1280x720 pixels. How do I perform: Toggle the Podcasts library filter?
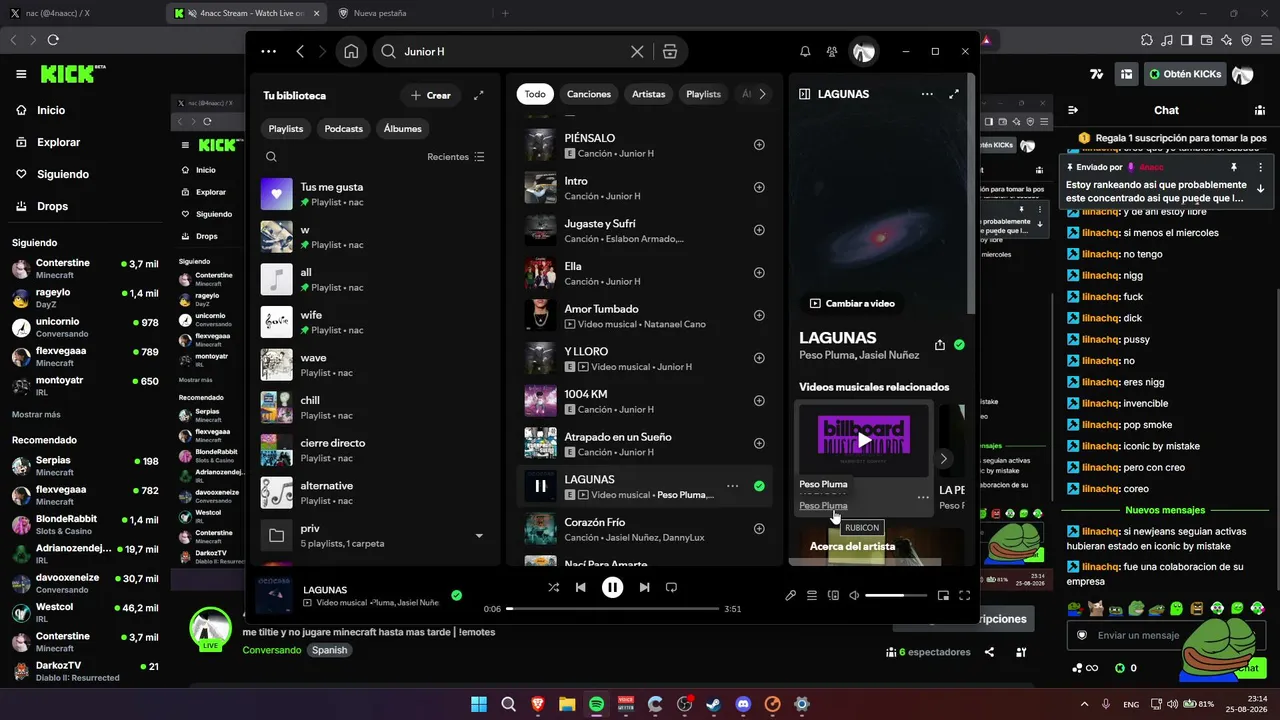pyautogui.click(x=344, y=129)
